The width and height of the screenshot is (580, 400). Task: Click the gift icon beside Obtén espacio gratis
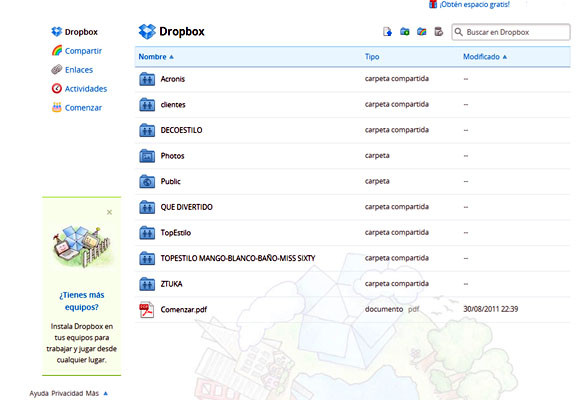click(x=433, y=4)
